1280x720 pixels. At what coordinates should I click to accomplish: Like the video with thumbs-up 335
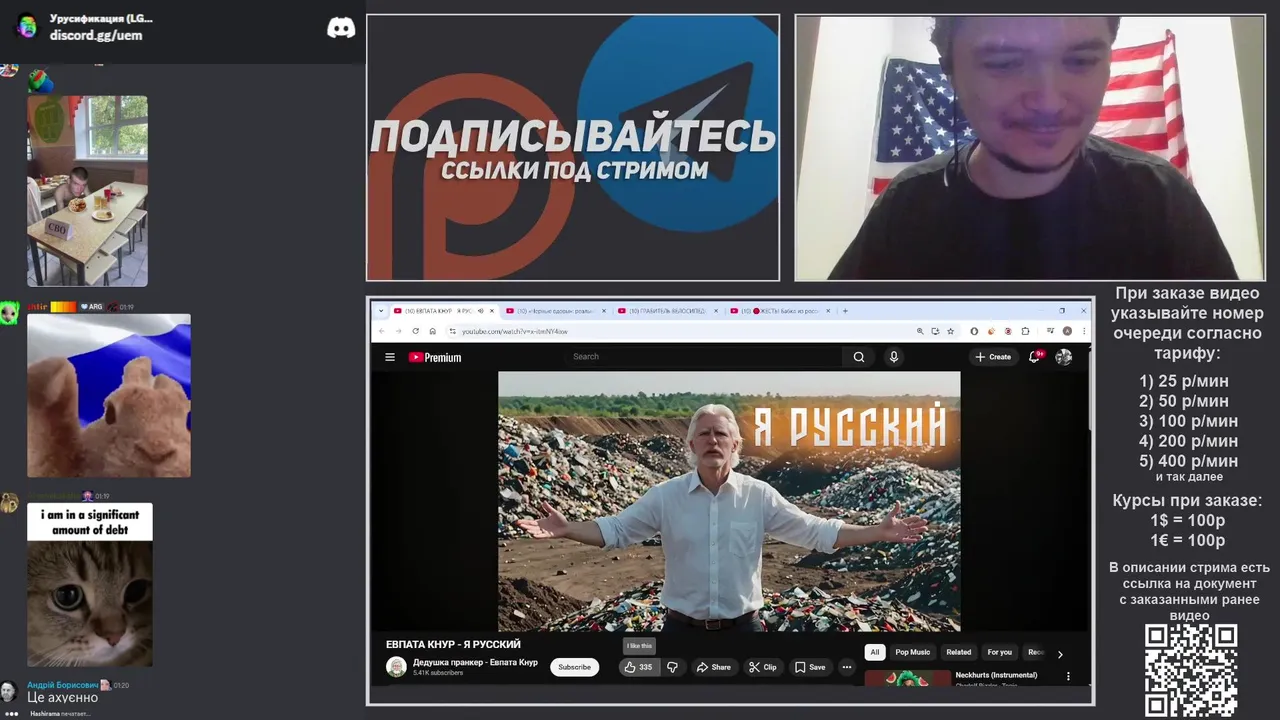coord(639,667)
